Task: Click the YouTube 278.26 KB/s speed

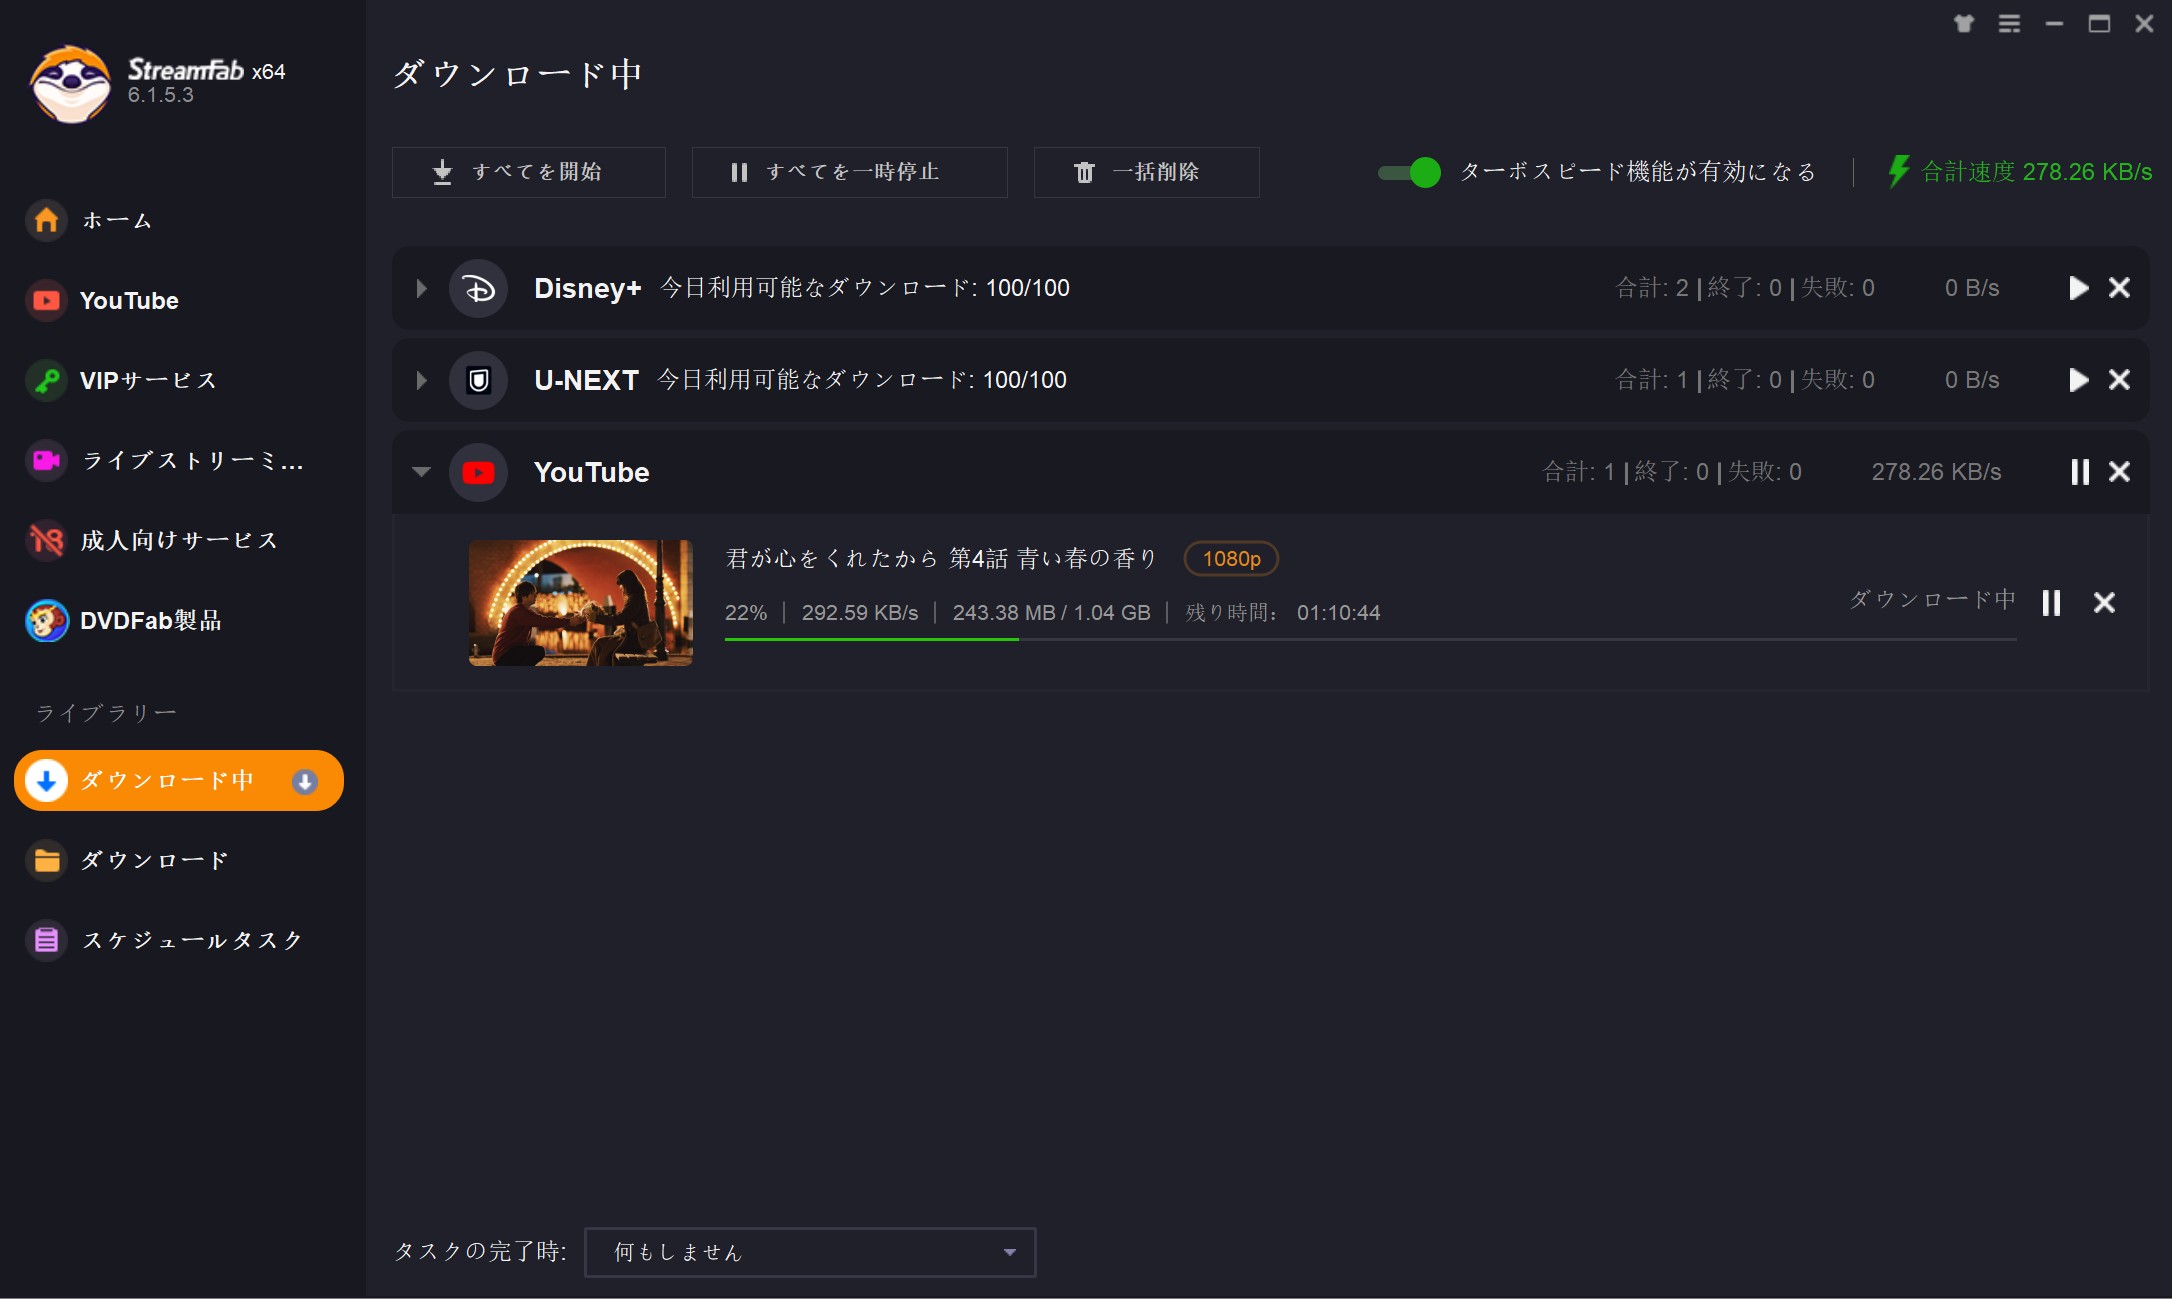Action: (x=1936, y=472)
